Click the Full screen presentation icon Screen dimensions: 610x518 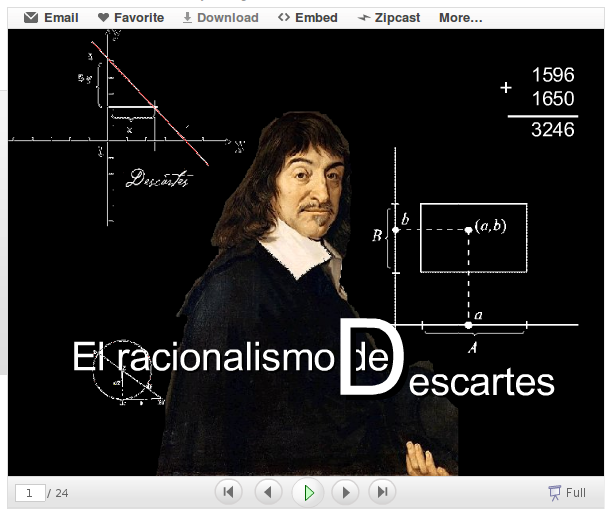554,493
